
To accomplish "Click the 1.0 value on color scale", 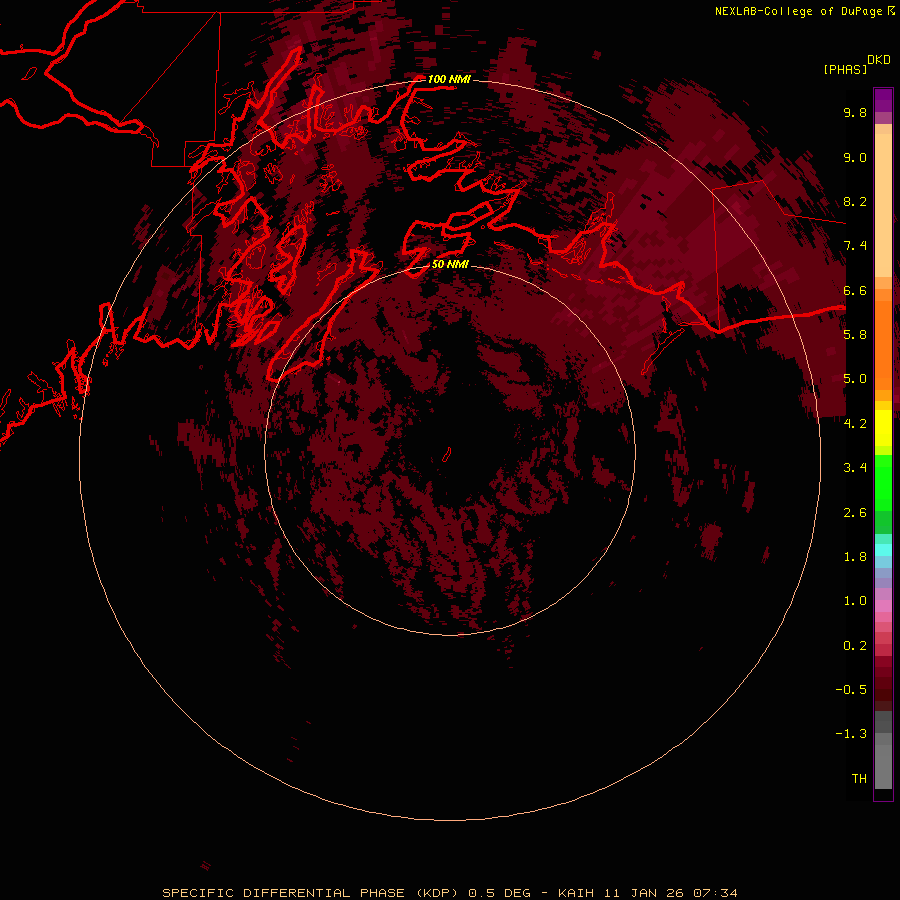I will coord(855,601).
